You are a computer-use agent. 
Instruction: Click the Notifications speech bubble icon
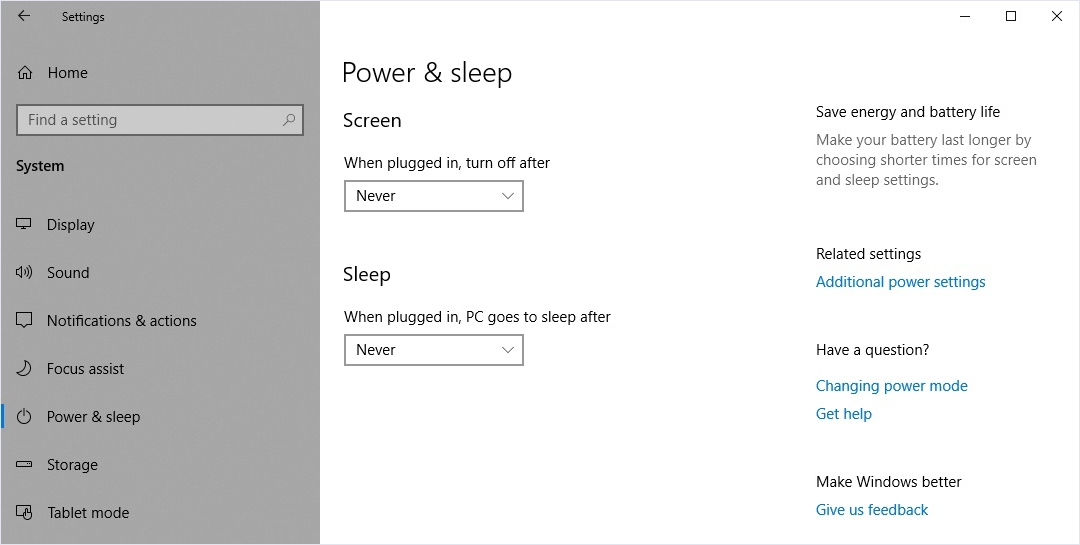click(x=24, y=320)
